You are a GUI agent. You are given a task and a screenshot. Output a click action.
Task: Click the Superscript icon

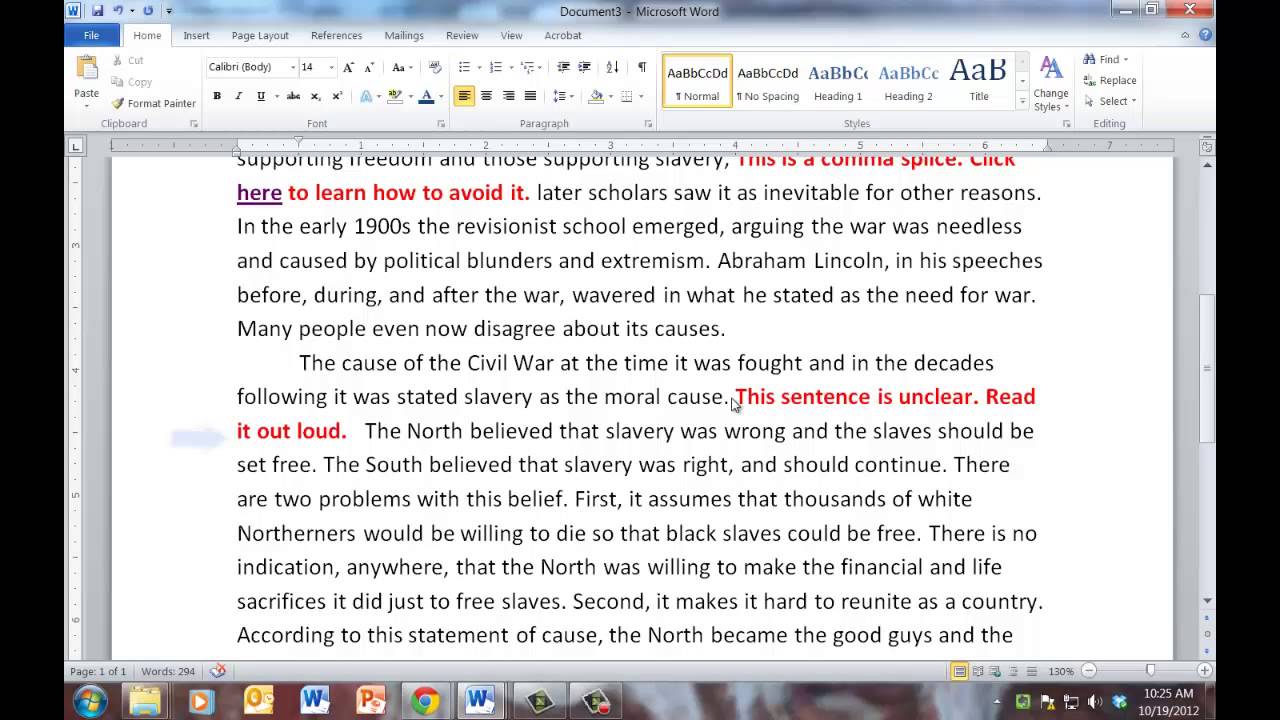point(337,96)
